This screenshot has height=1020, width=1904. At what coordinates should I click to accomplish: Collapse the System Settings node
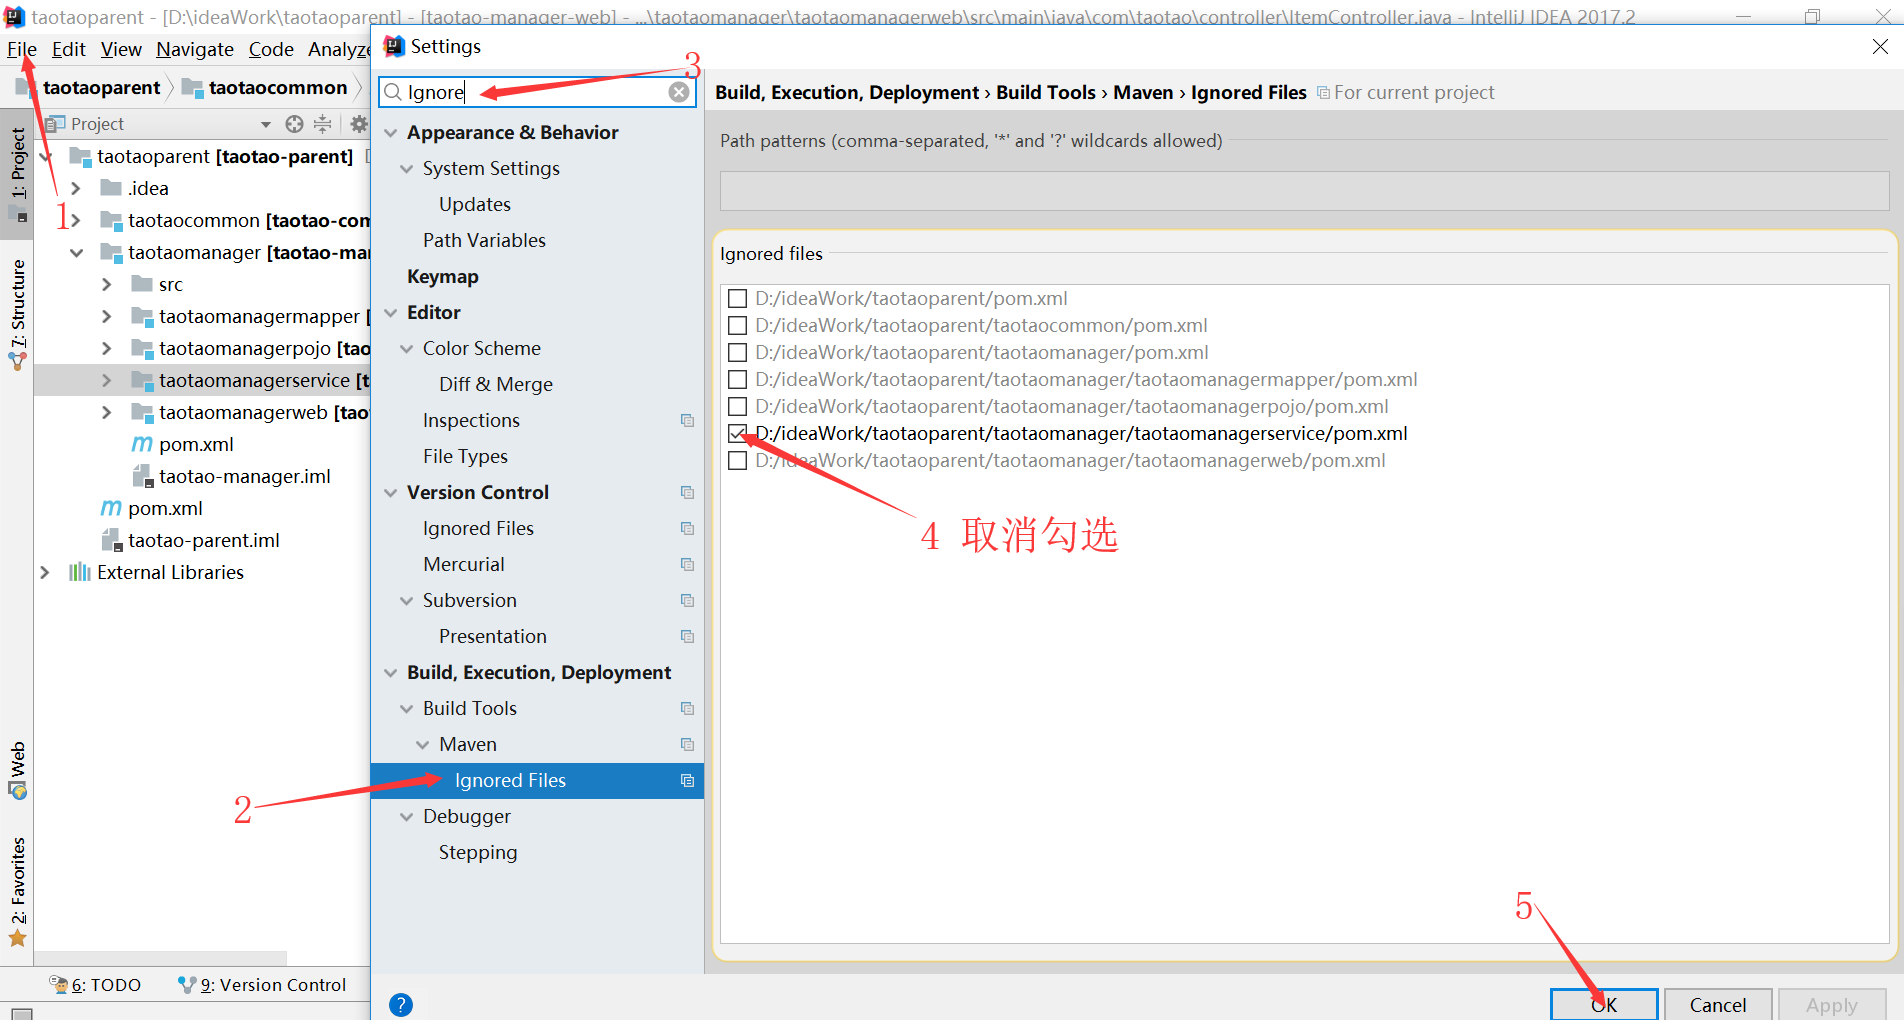(407, 169)
